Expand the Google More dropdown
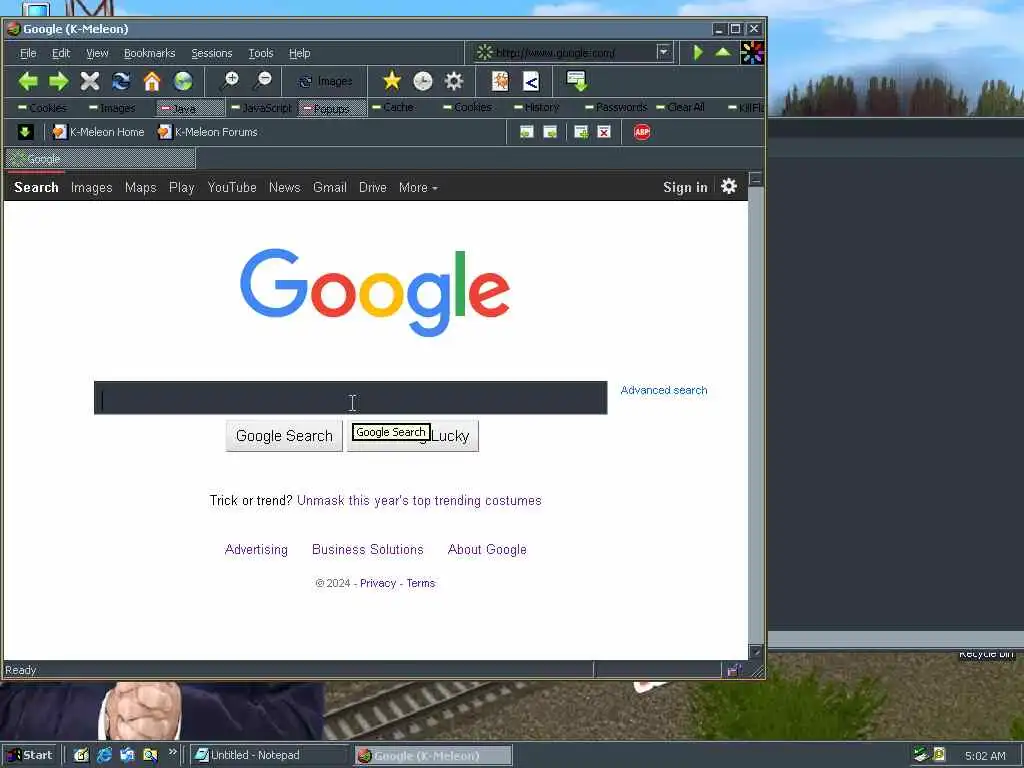1024x768 pixels. tap(418, 187)
